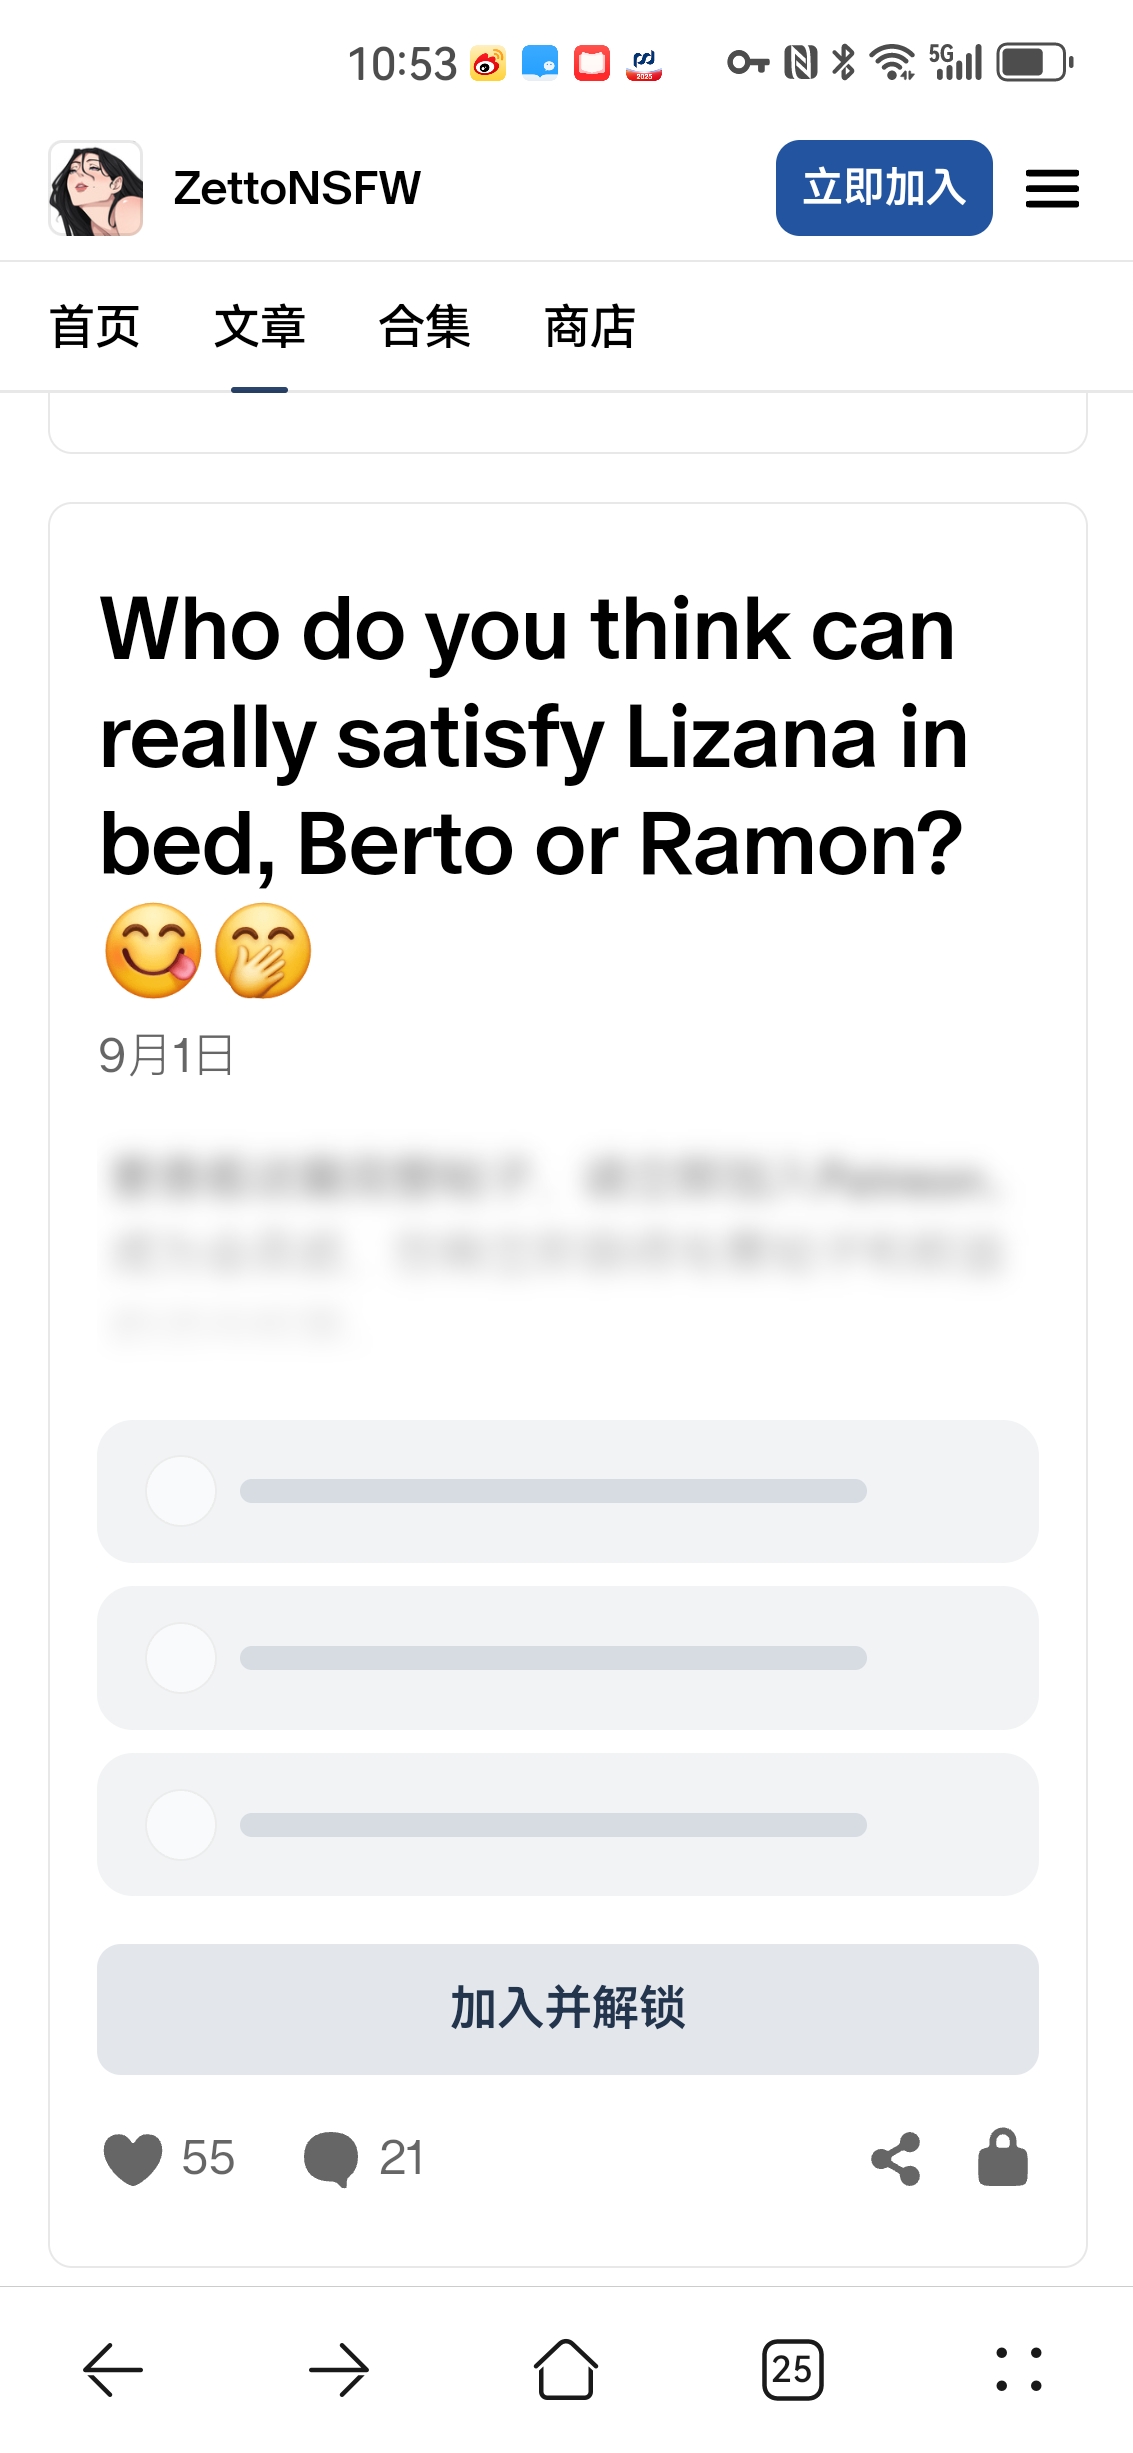Switch to the 合集 tab
Viewport: 1133px width, 2453px height.
(425, 327)
